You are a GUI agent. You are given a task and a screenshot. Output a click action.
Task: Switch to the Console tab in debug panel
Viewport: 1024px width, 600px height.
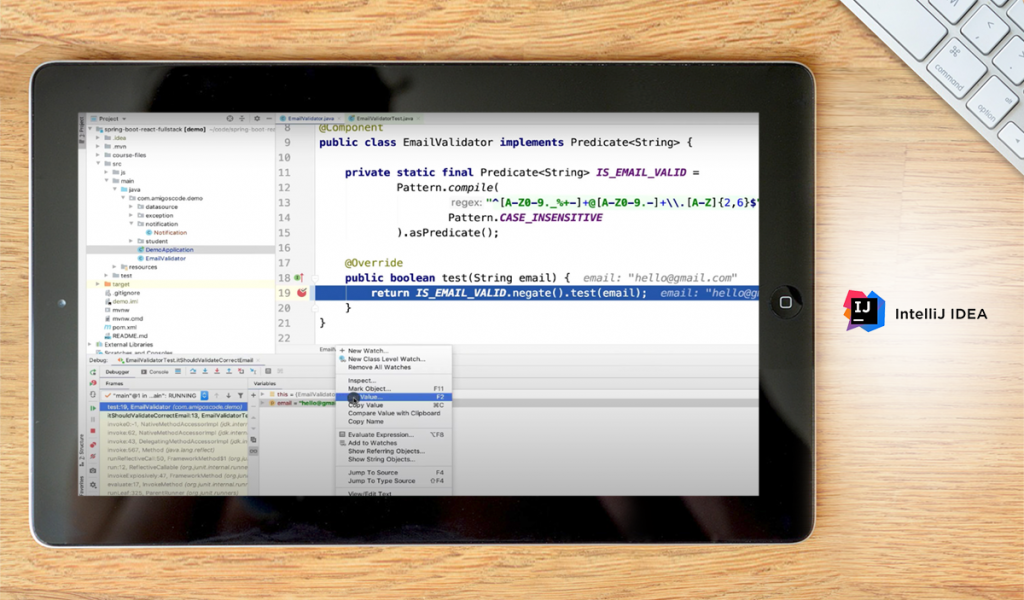156,371
